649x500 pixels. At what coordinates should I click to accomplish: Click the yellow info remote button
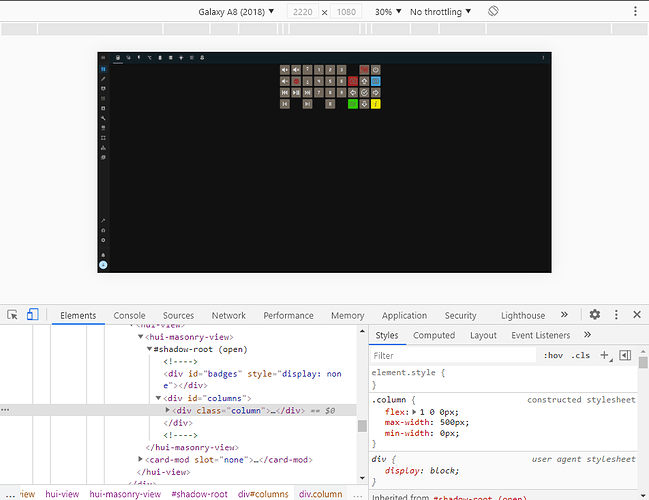[375, 104]
